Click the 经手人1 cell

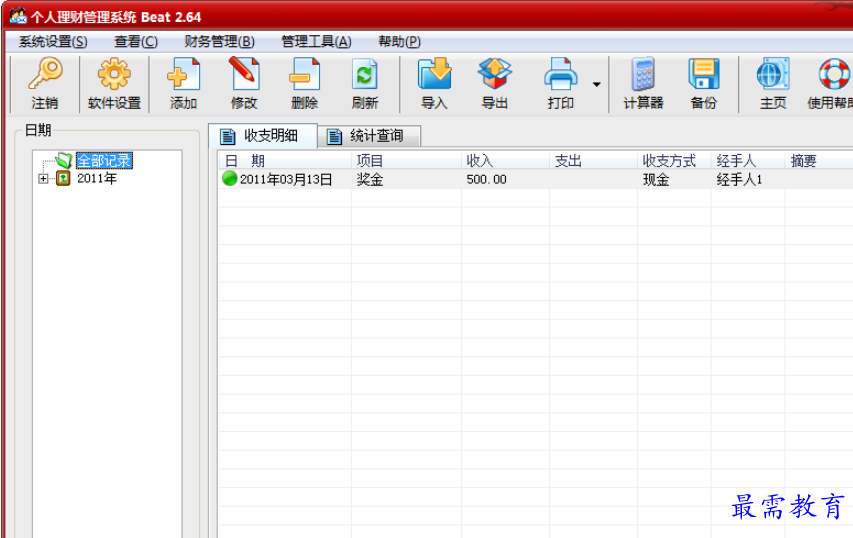pyautogui.click(x=739, y=180)
